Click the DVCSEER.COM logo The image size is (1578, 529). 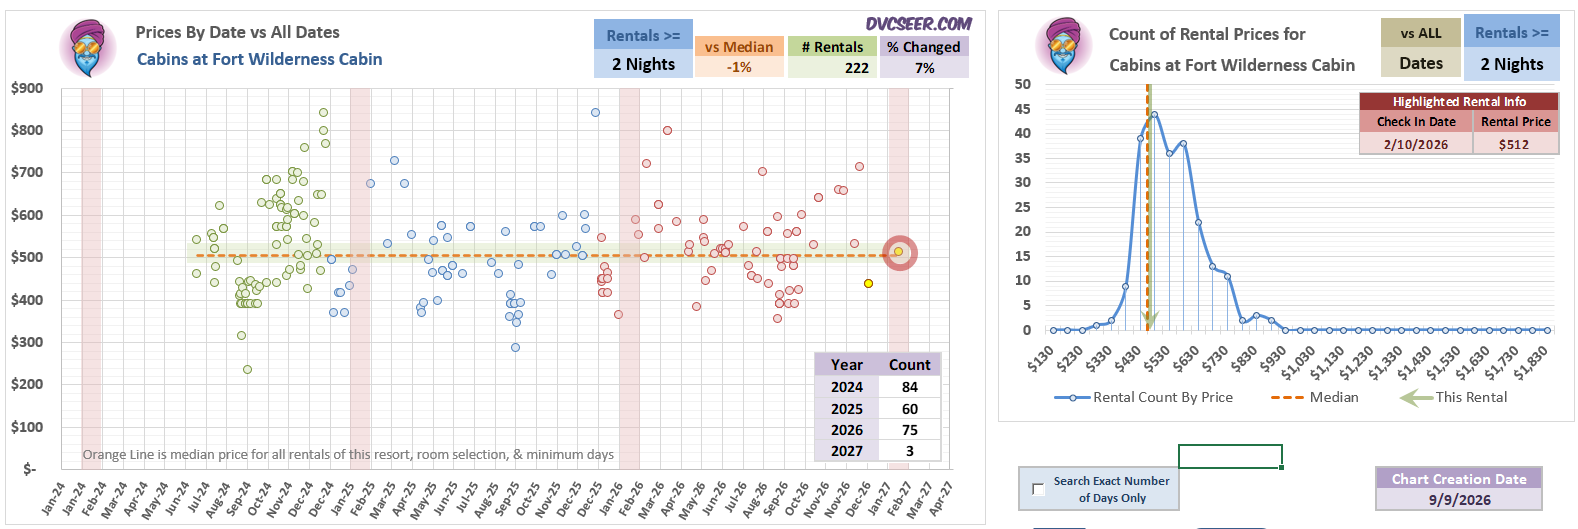click(918, 23)
